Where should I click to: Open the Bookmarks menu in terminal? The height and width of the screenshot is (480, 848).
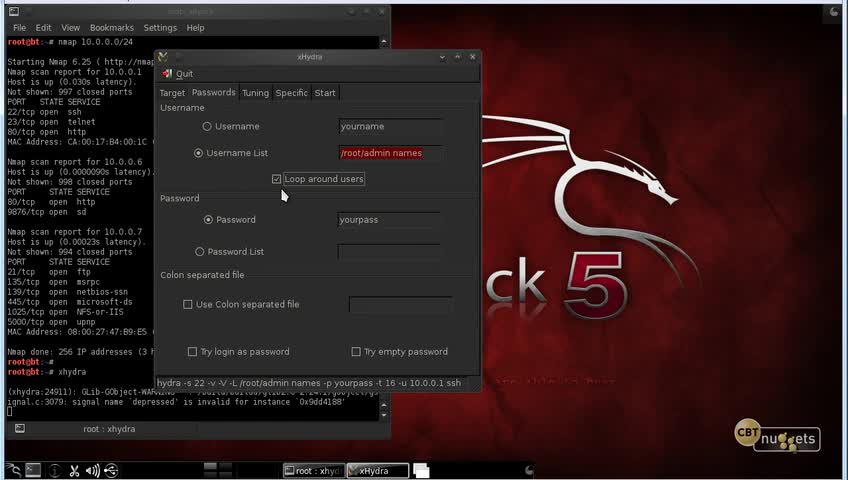coord(111,28)
